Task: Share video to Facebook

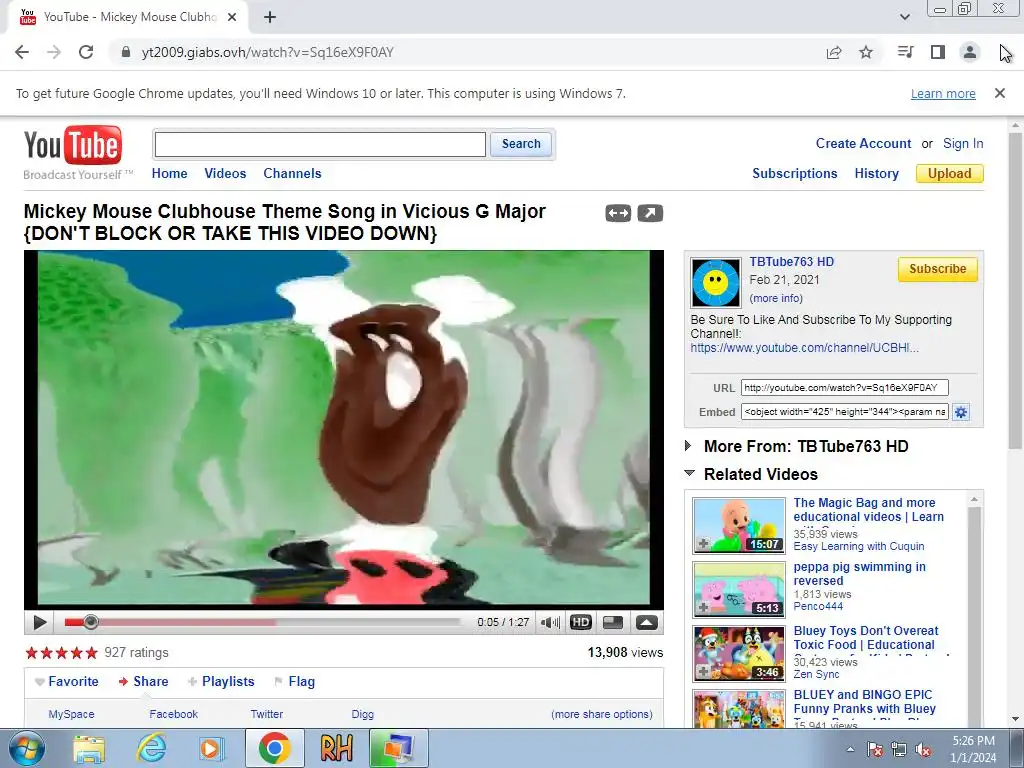Action: pyautogui.click(x=173, y=714)
